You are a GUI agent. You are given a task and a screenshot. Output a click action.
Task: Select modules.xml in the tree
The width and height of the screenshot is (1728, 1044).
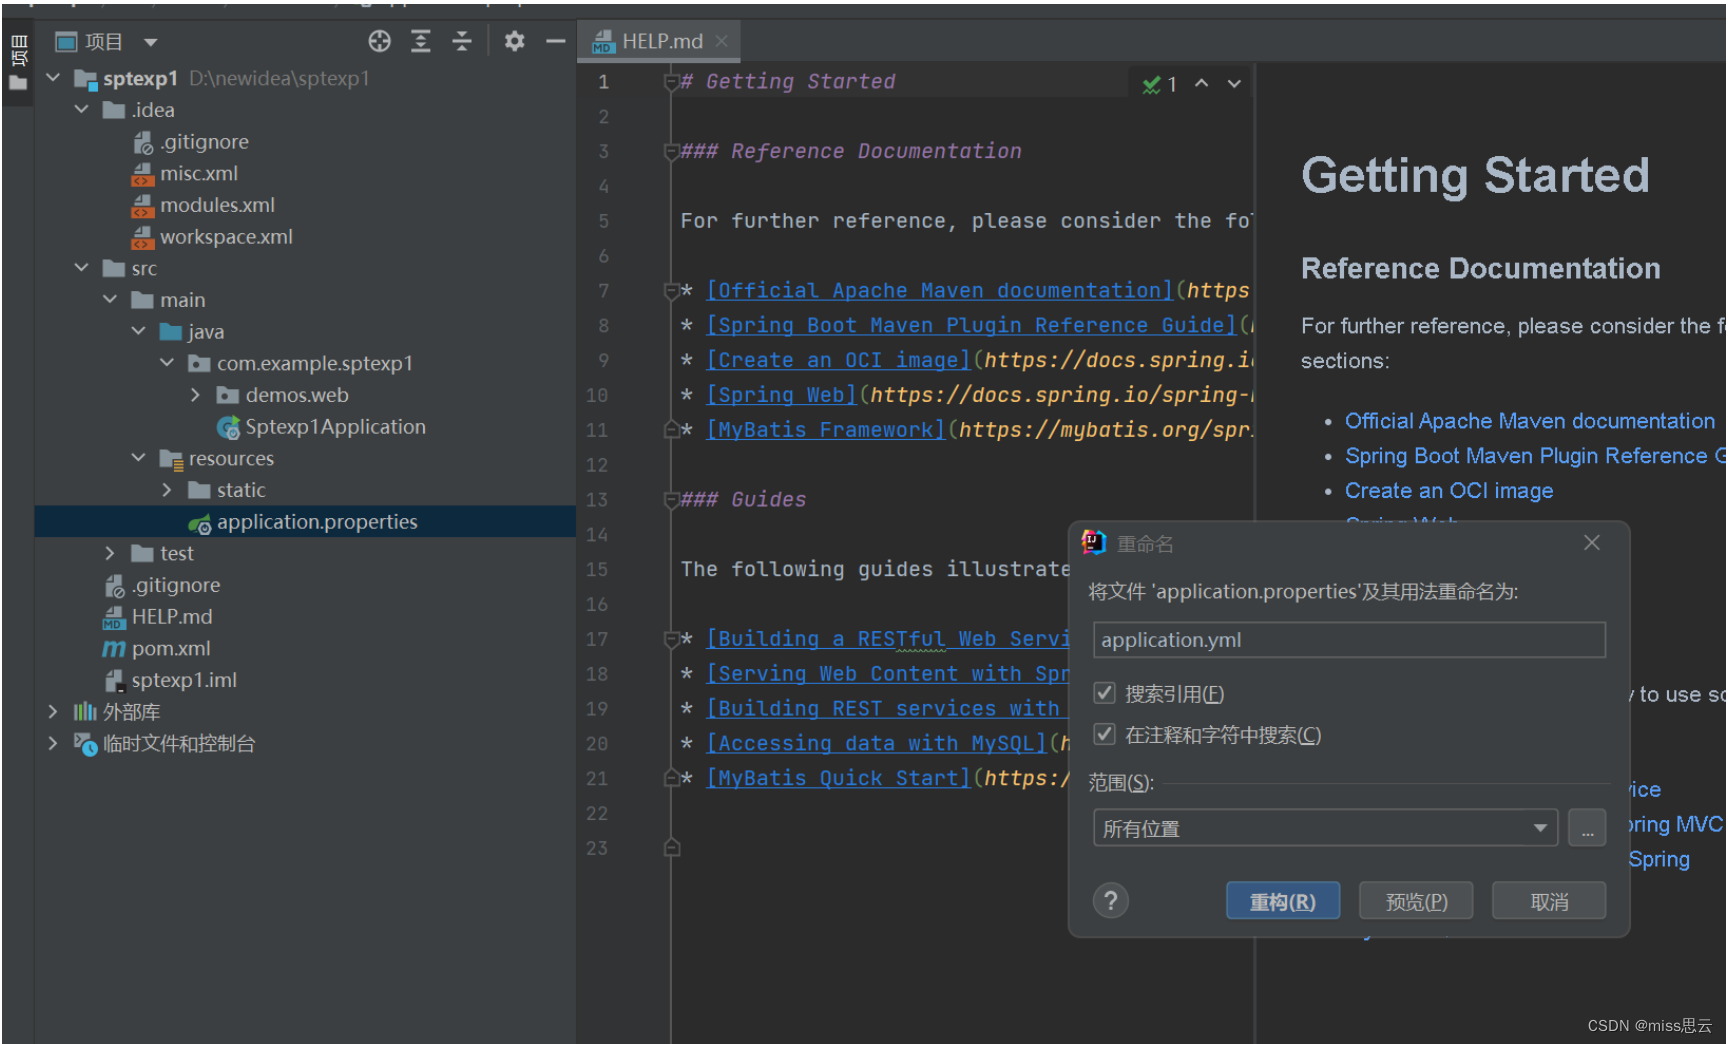(x=217, y=205)
